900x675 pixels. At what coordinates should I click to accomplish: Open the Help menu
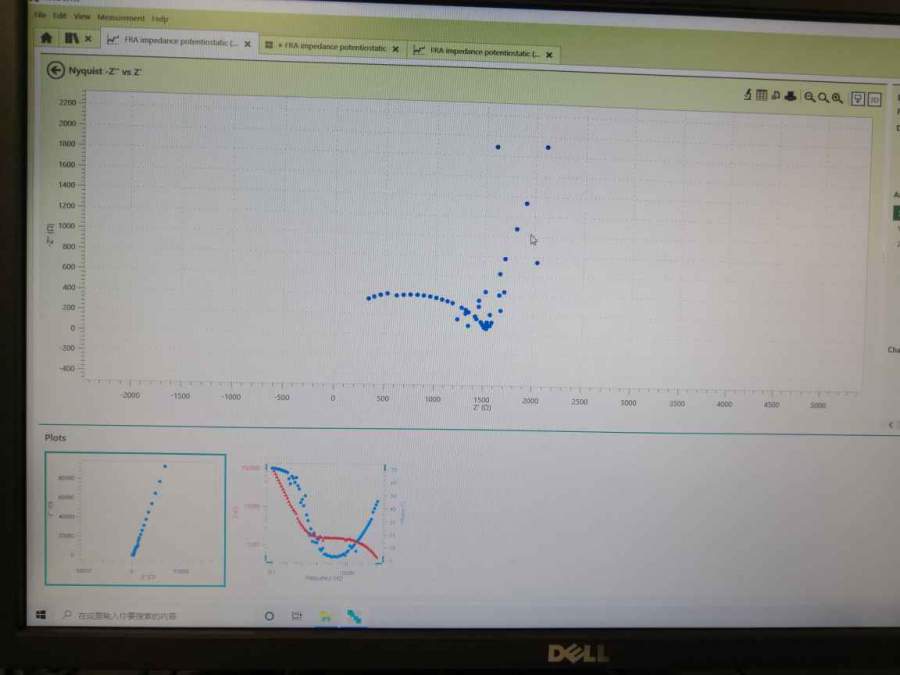click(x=160, y=18)
